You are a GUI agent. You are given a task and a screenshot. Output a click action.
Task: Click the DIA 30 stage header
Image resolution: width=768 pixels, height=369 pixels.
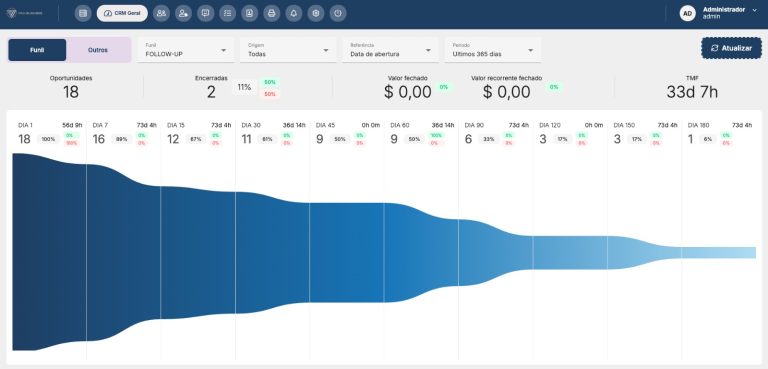click(251, 125)
